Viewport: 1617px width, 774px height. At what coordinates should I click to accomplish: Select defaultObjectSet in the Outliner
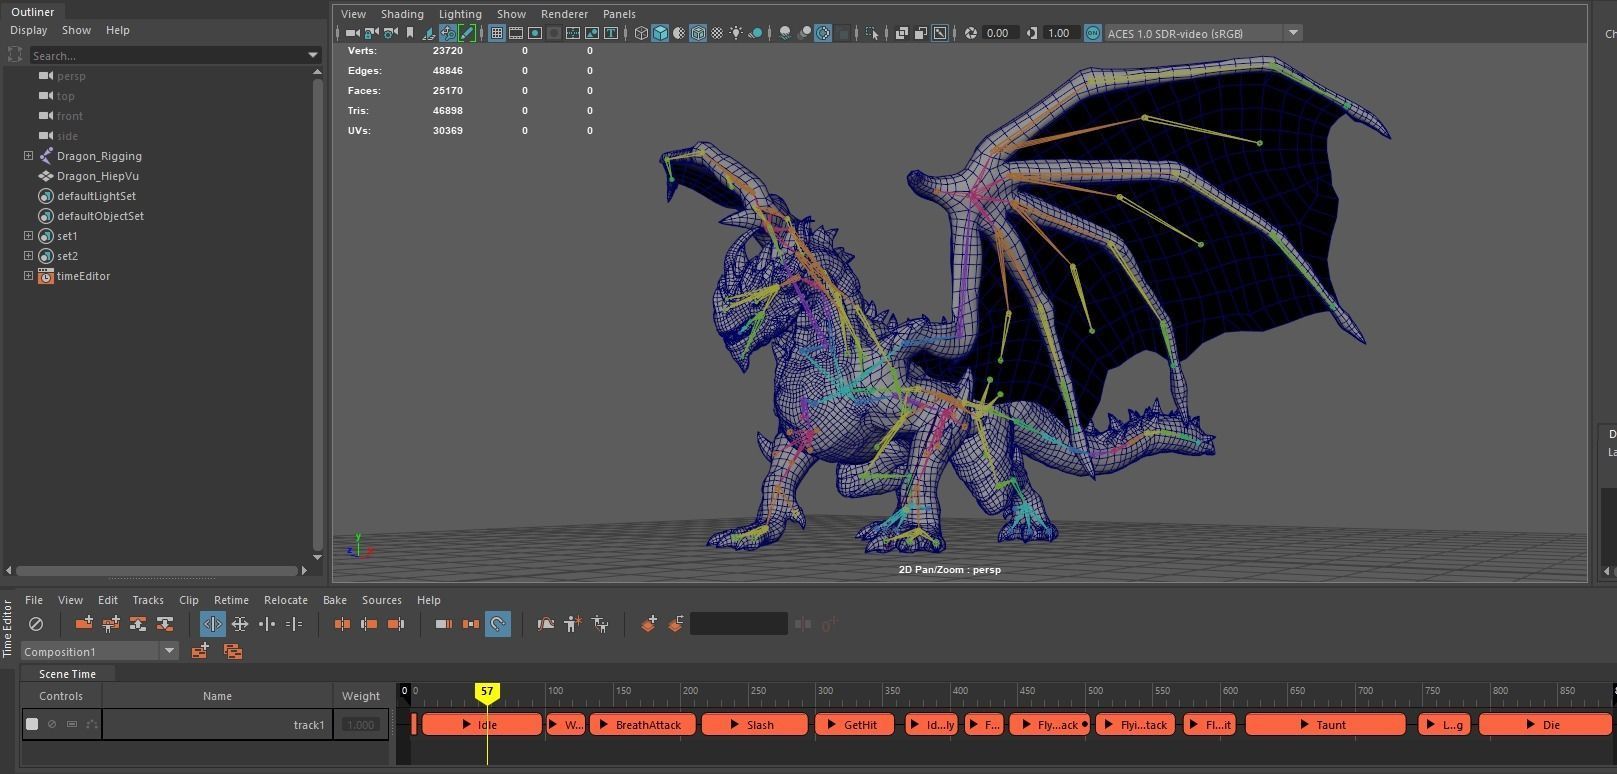tap(100, 216)
